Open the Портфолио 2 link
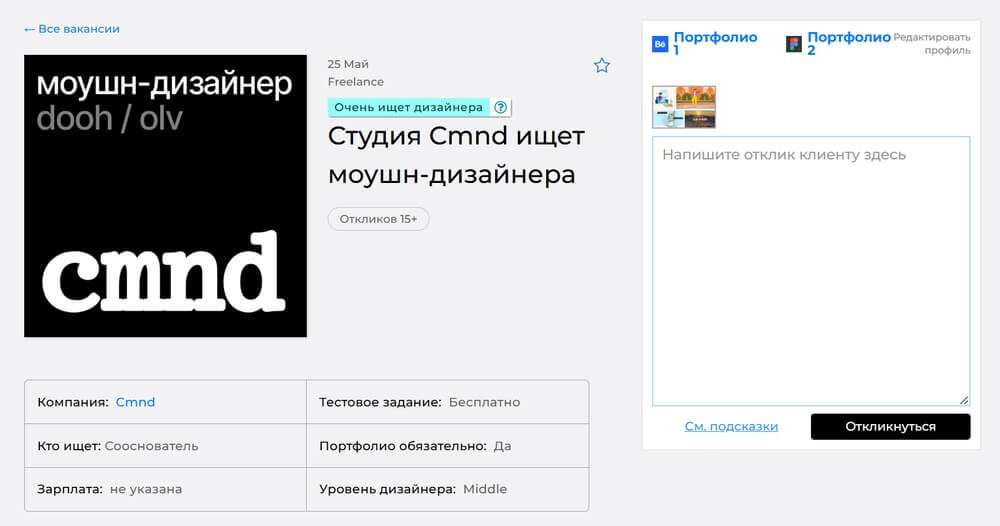Image resolution: width=1000 pixels, height=526 pixels. point(848,43)
